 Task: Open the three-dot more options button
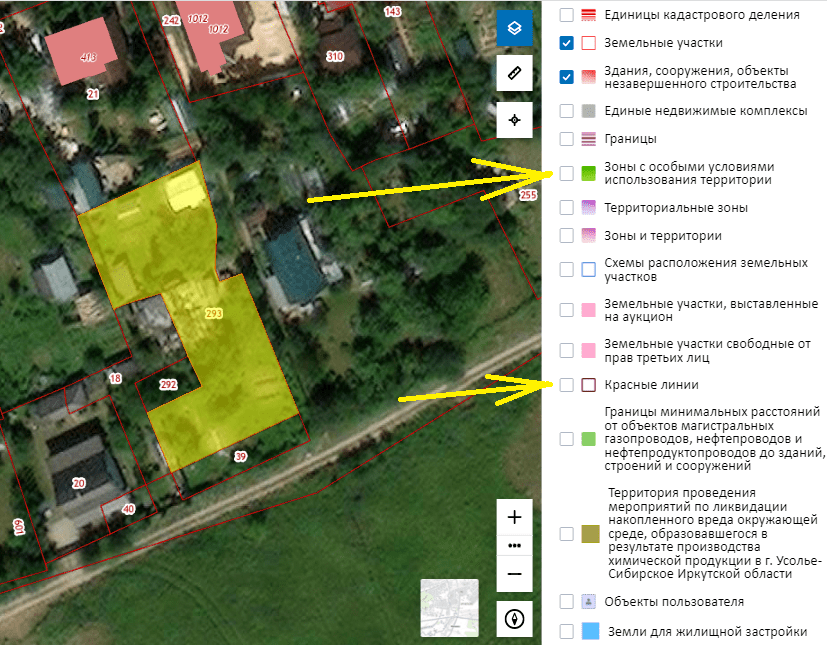pos(515,546)
